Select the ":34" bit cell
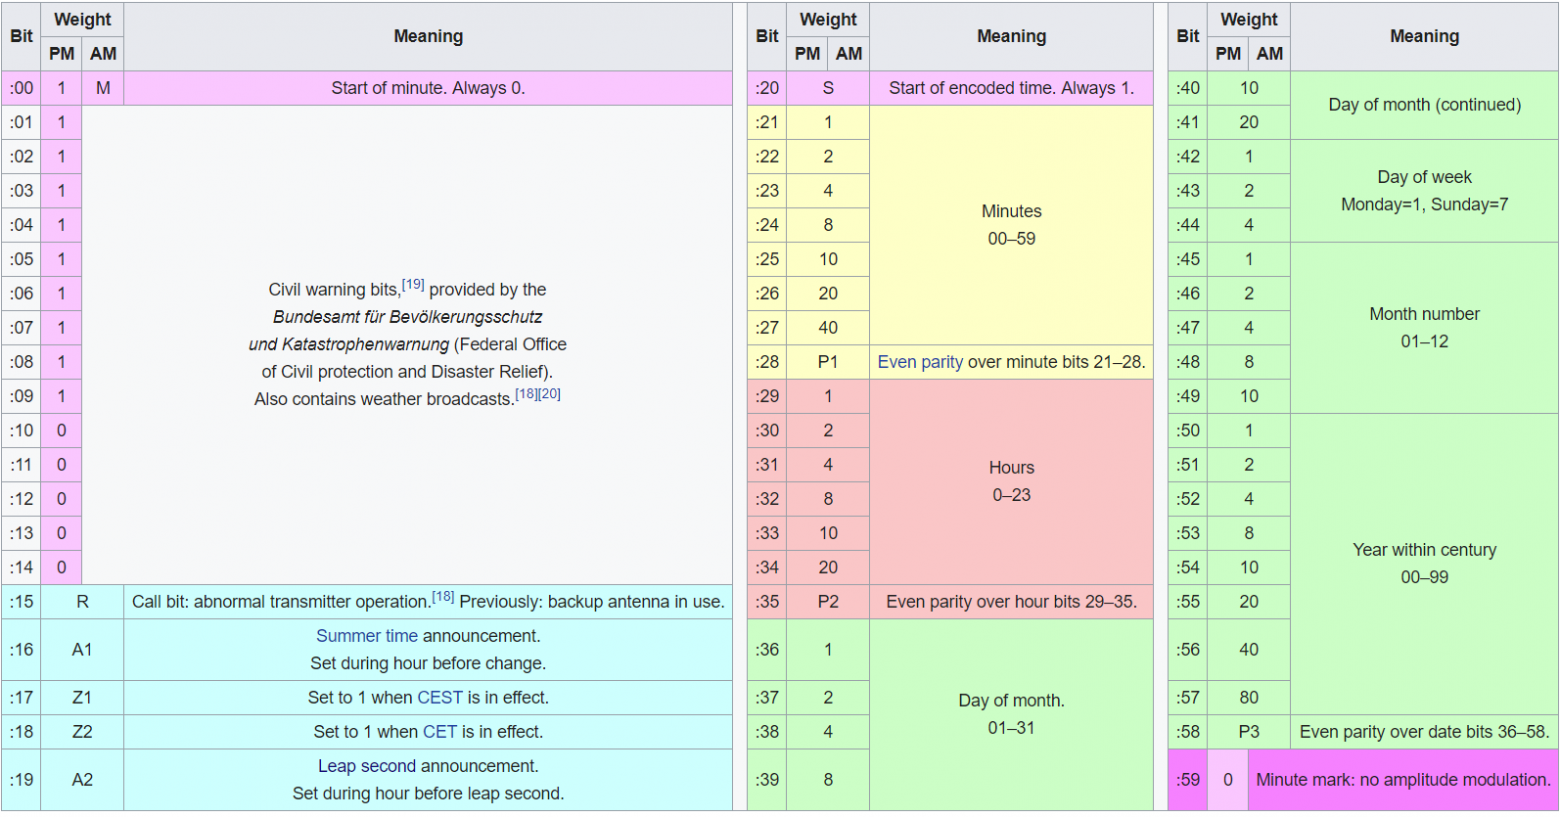 pos(767,568)
